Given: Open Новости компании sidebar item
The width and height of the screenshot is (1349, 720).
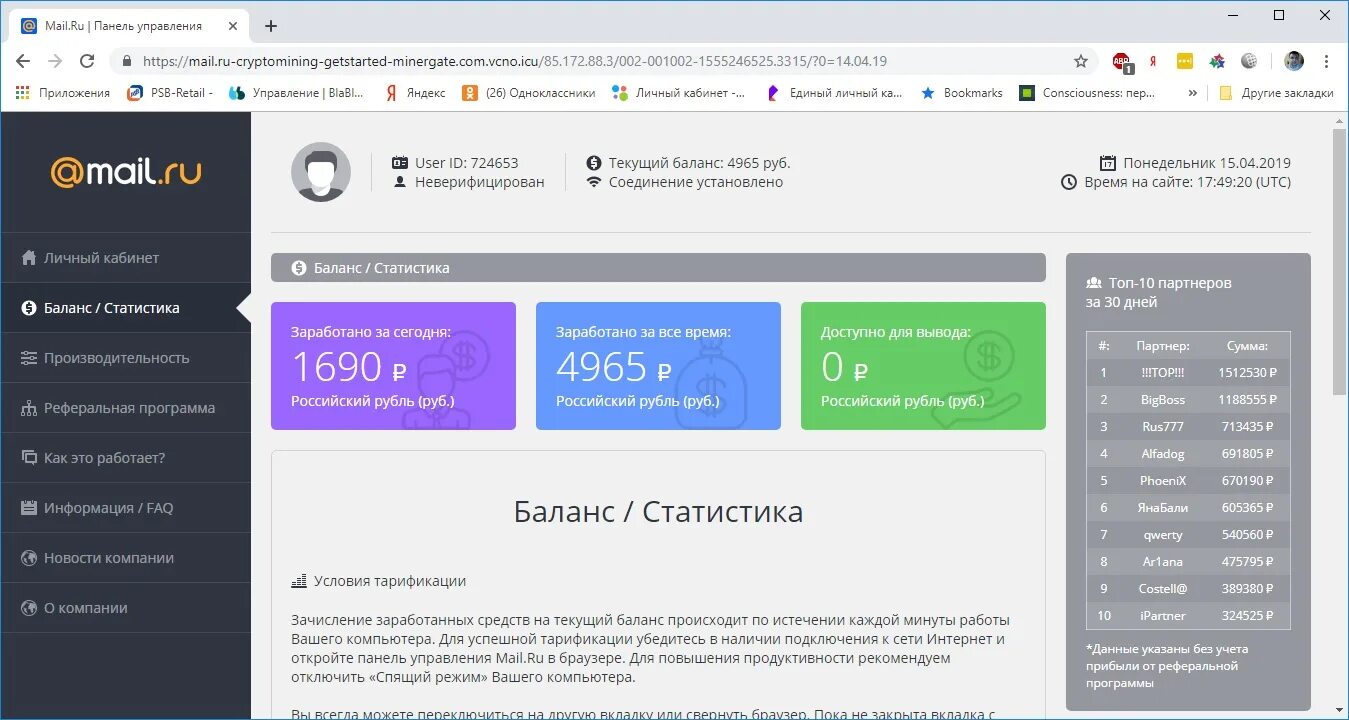Looking at the screenshot, I should tap(126, 558).
